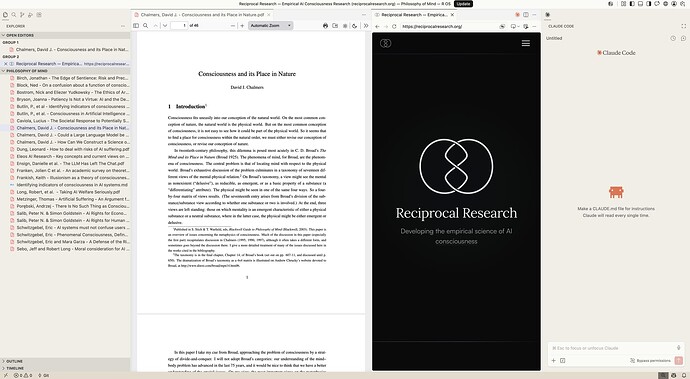Open Caviola, Lucius - The Societal Response file
Image resolution: width=690 pixels, height=379 pixels.
pos(65,121)
